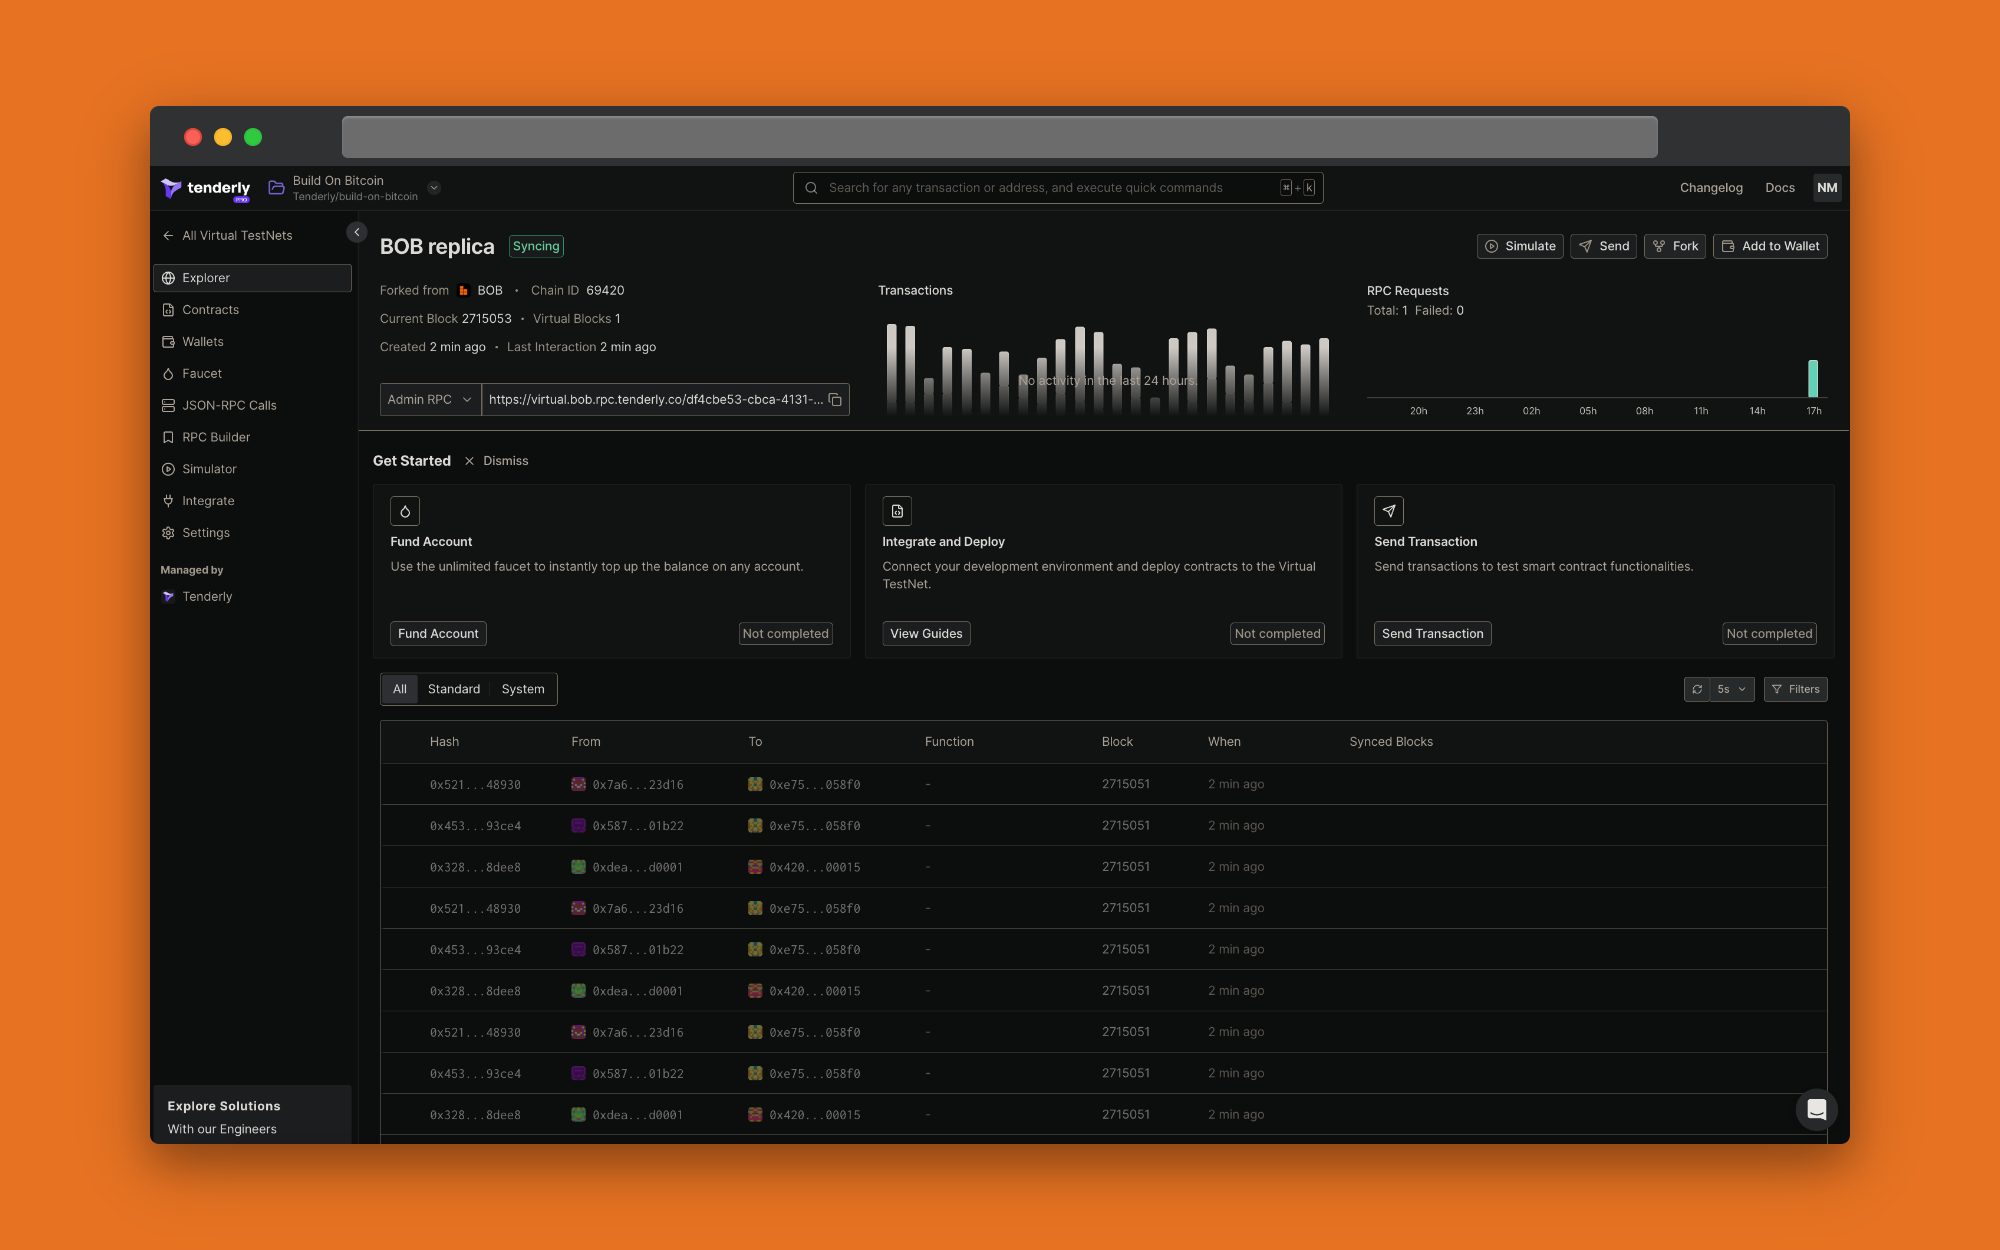This screenshot has width=2000, height=1250.
Task: Select the All transactions filter
Action: point(399,689)
